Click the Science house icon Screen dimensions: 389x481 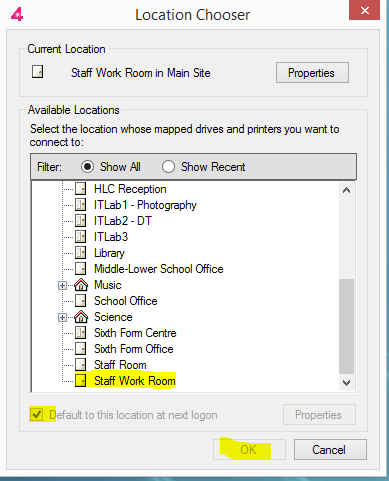(81, 317)
